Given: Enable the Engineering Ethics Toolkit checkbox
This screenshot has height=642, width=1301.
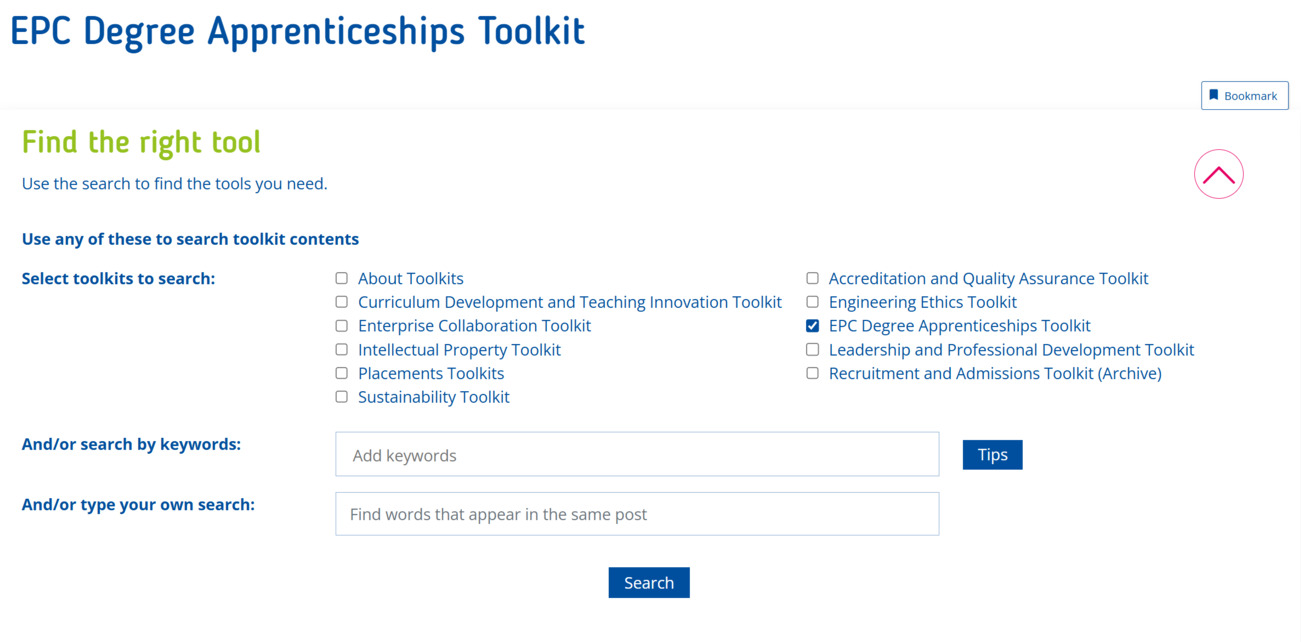Looking at the screenshot, I should (x=812, y=301).
